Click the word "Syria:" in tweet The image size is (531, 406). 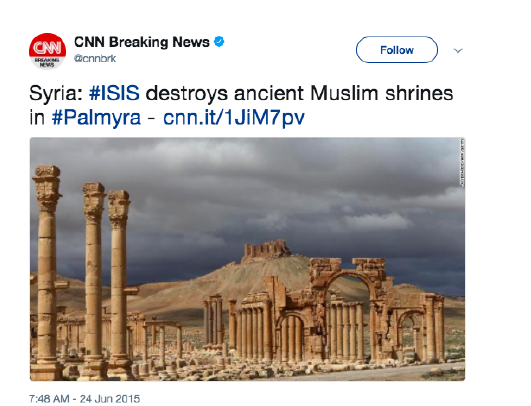point(56,93)
